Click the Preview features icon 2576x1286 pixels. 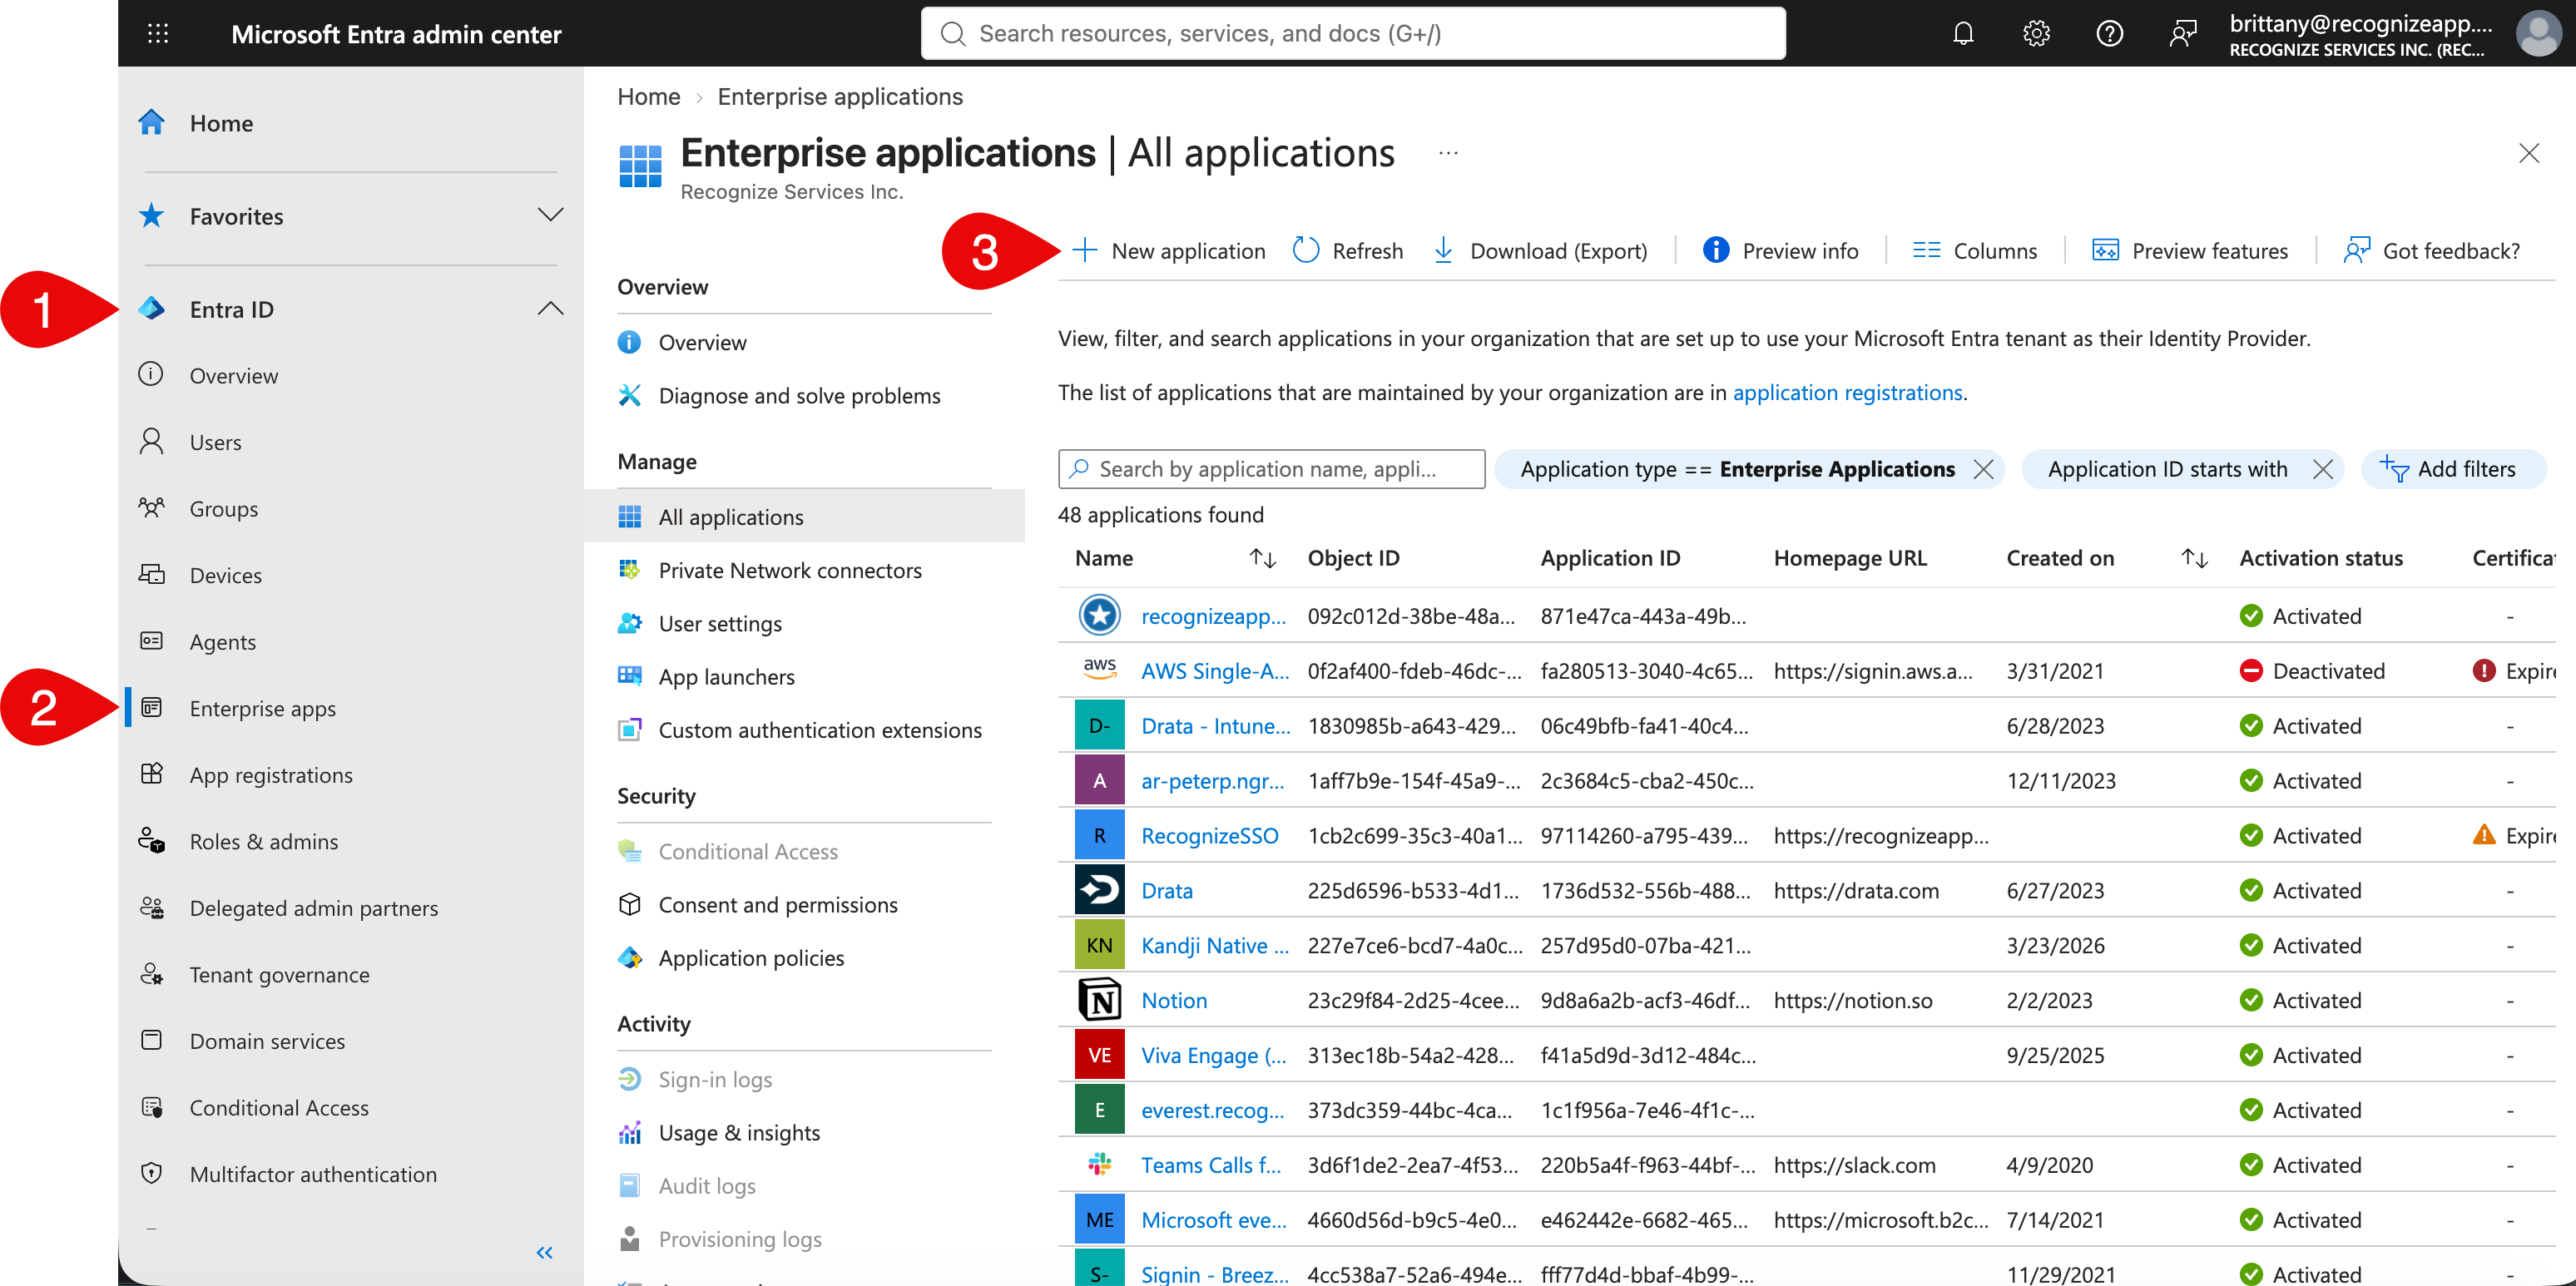[2105, 250]
